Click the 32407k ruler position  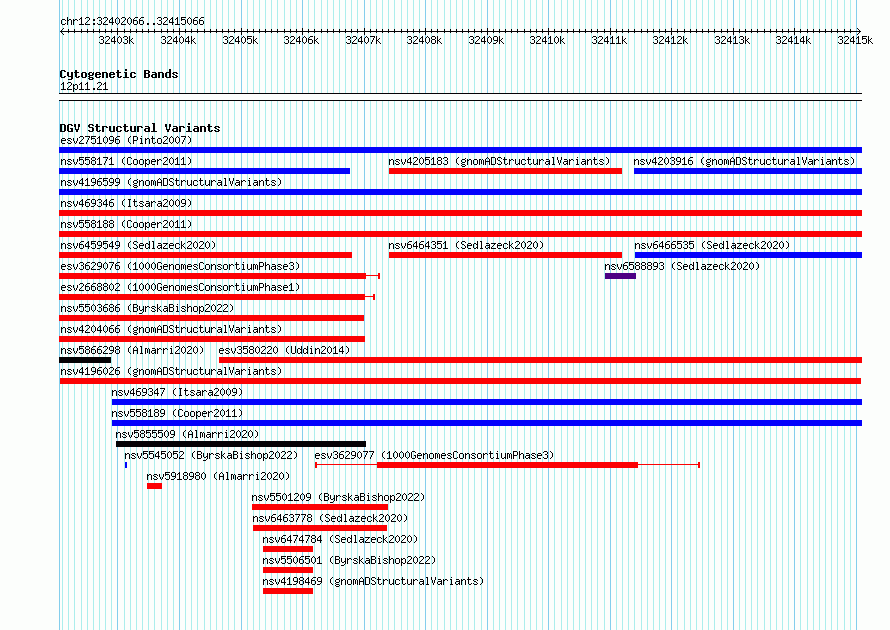click(x=363, y=40)
